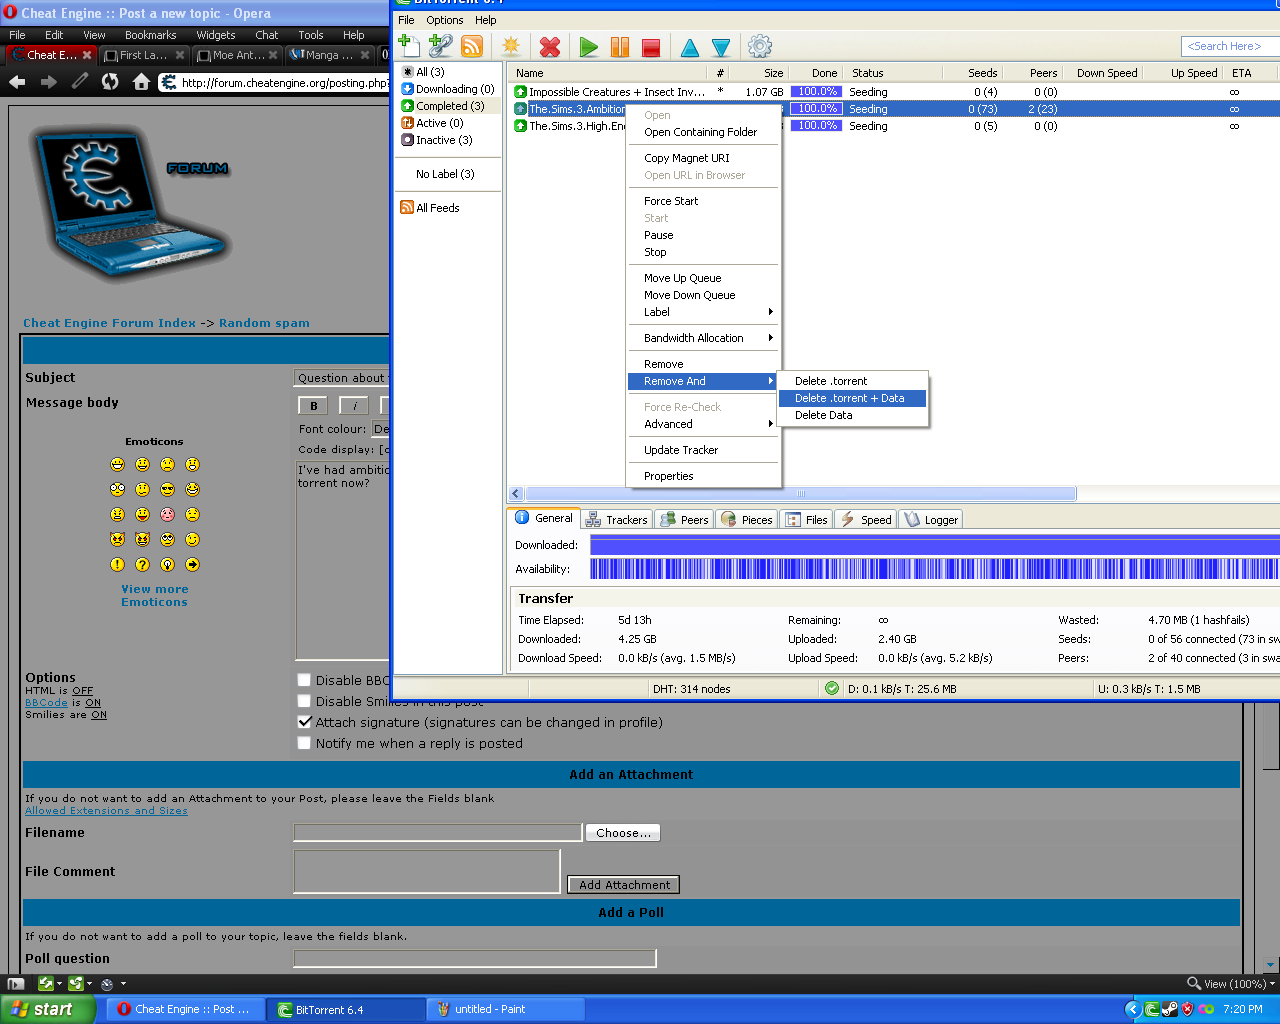
Task: Click Opera's Back navigation arrow
Action: tap(17, 82)
